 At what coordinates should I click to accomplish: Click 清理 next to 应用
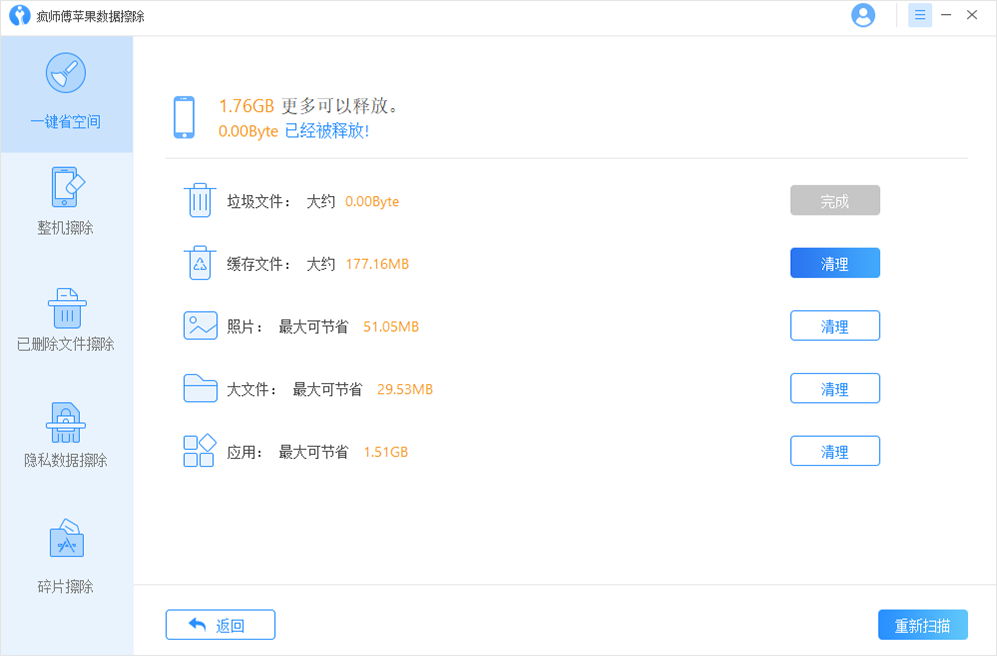point(835,450)
